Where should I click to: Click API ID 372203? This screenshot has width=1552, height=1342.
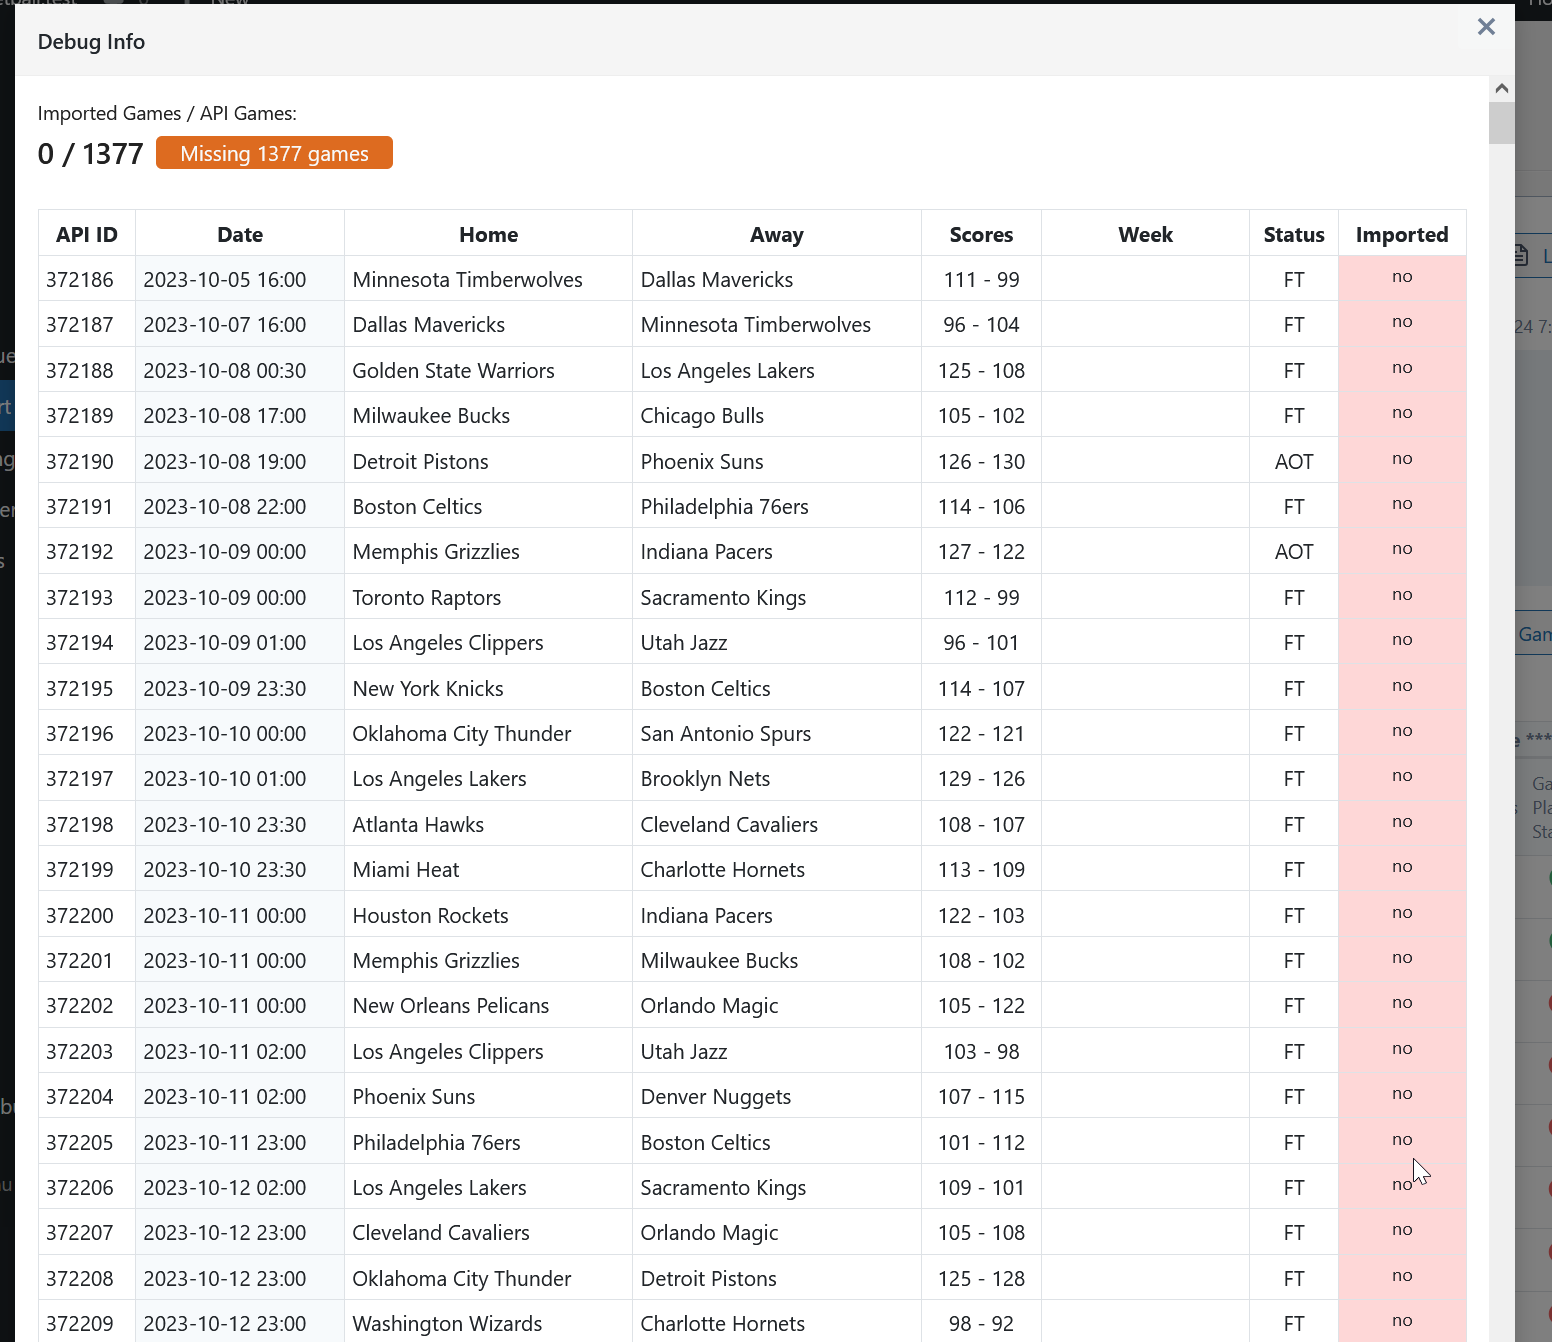(x=87, y=1051)
